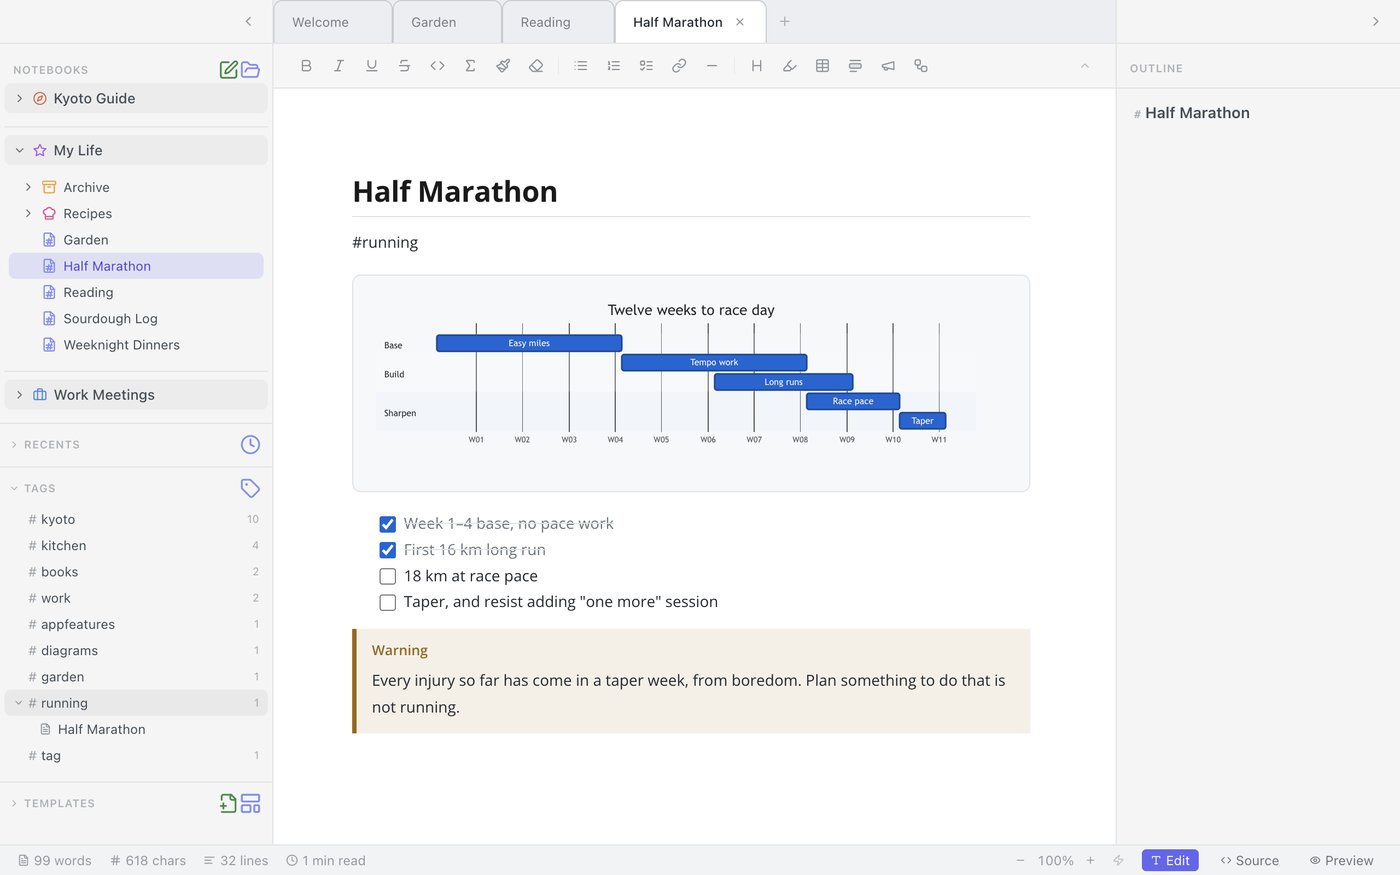This screenshot has width=1400, height=875.
Task: Select the highlight brush tool
Action: (x=503, y=66)
